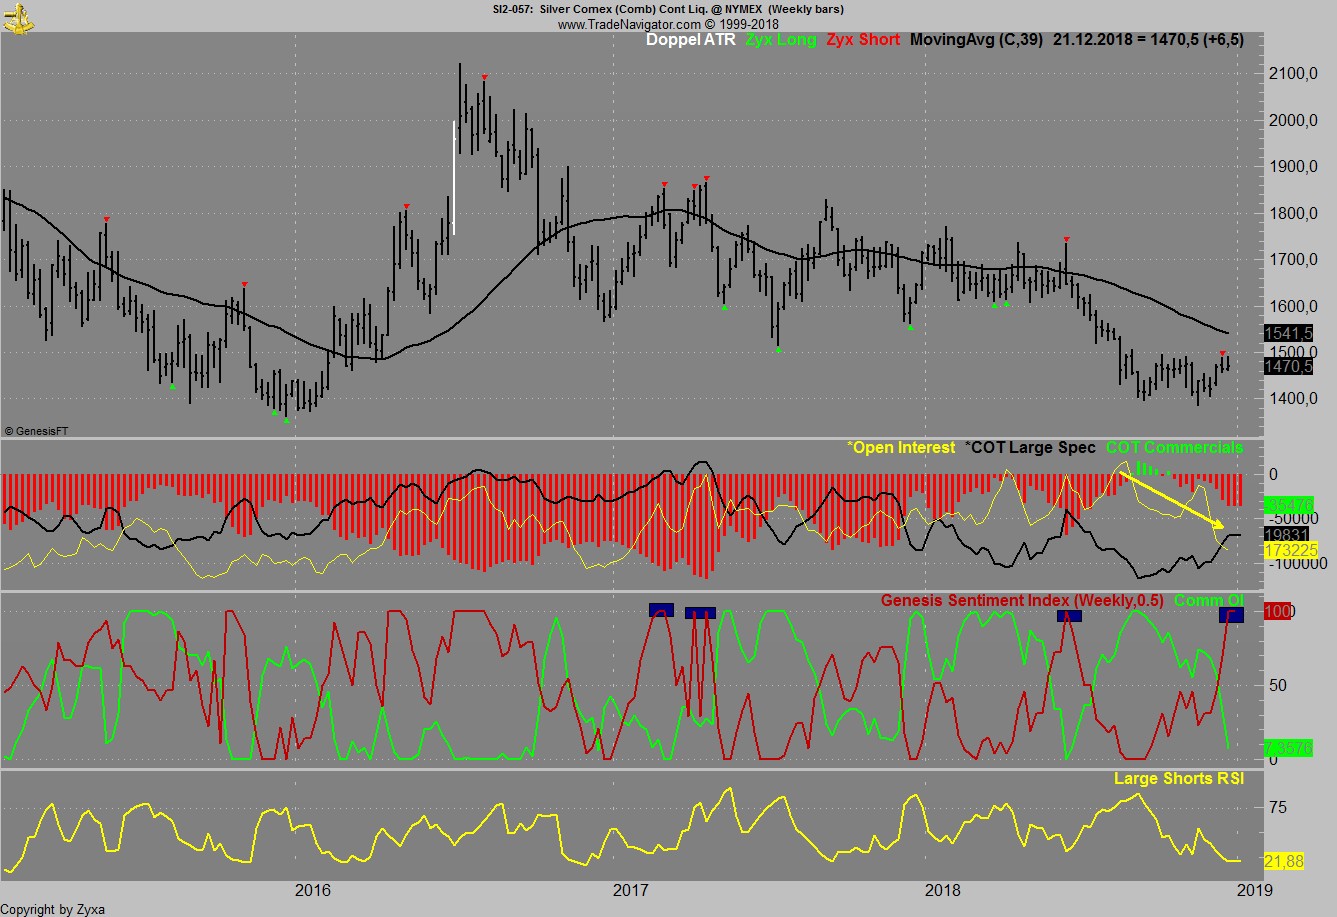Toggle the Doppel ATR indicator label
The width and height of the screenshot is (1337, 917).
pos(690,40)
